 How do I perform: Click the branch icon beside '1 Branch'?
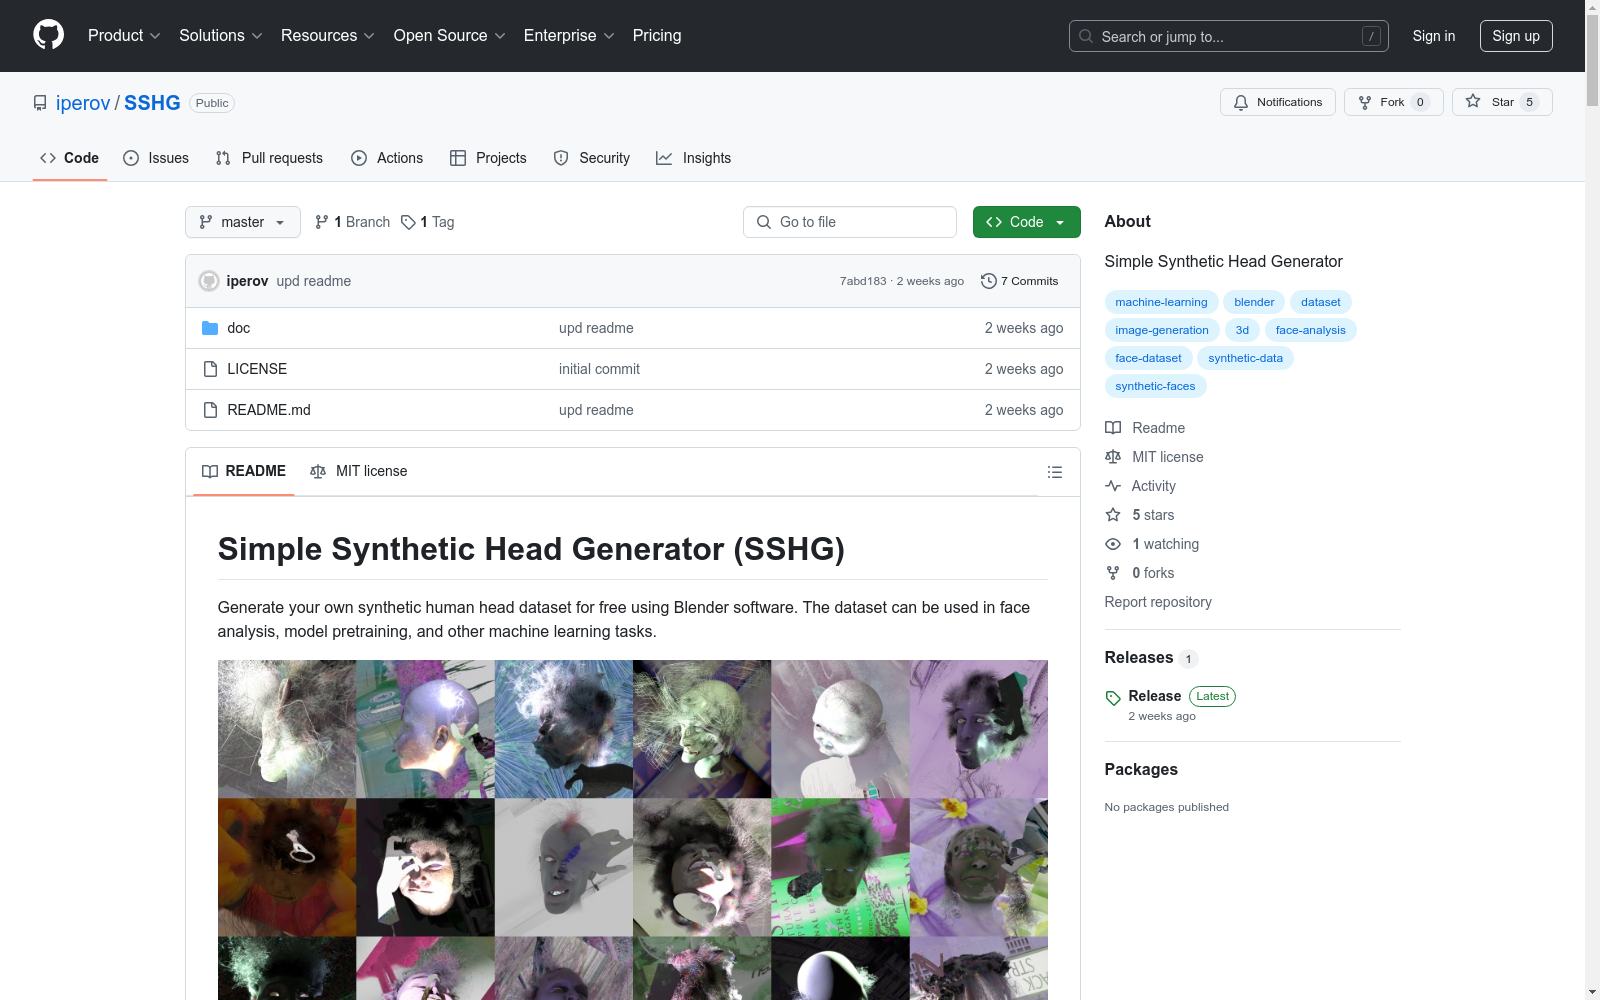(322, 222)
